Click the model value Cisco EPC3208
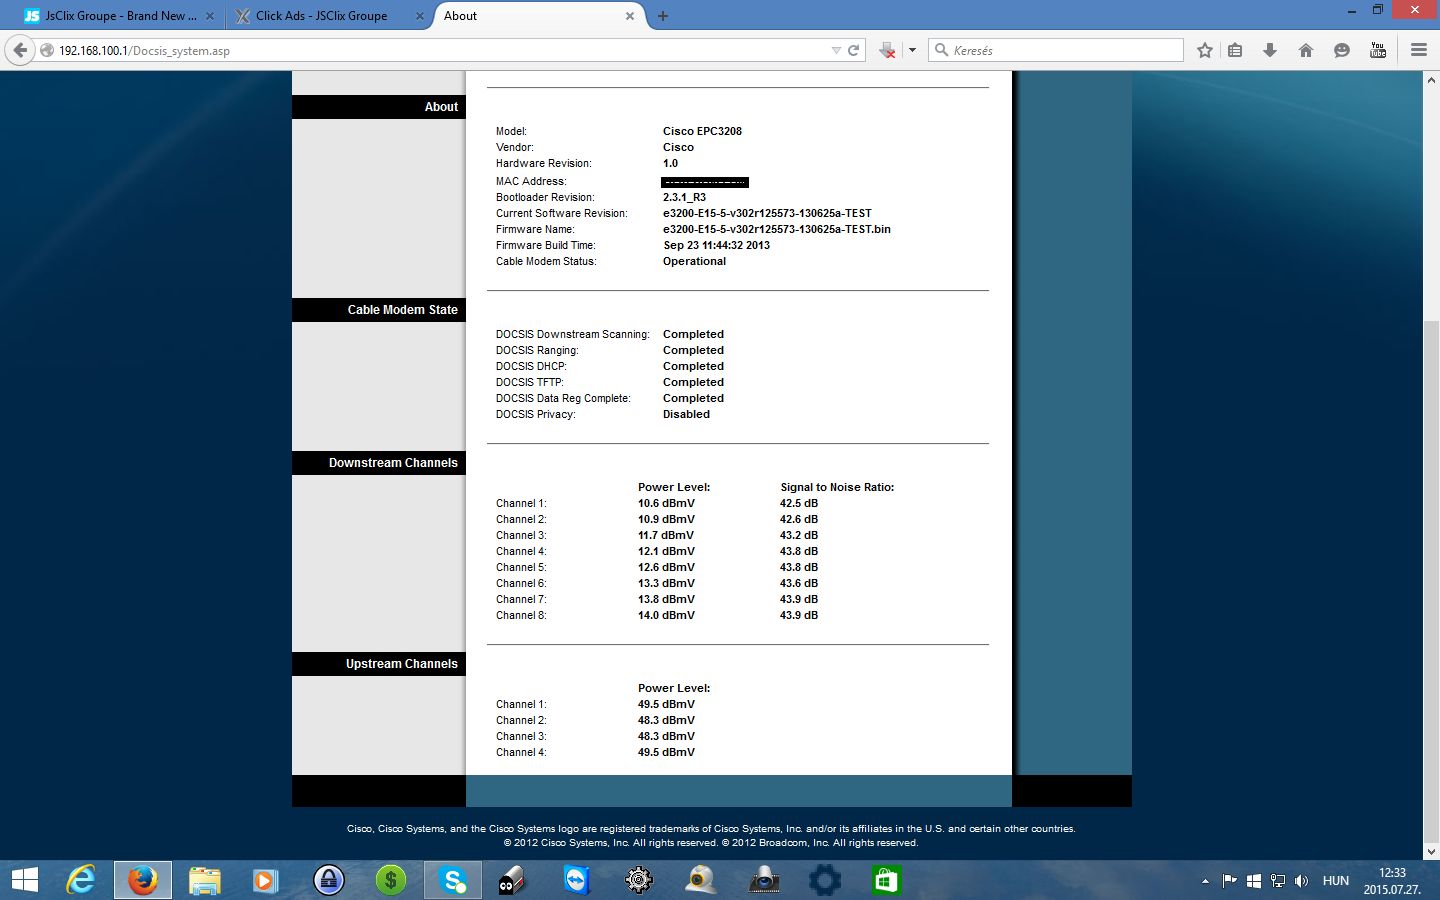Viewport: 1440px width, 900px height. point(702,131)
